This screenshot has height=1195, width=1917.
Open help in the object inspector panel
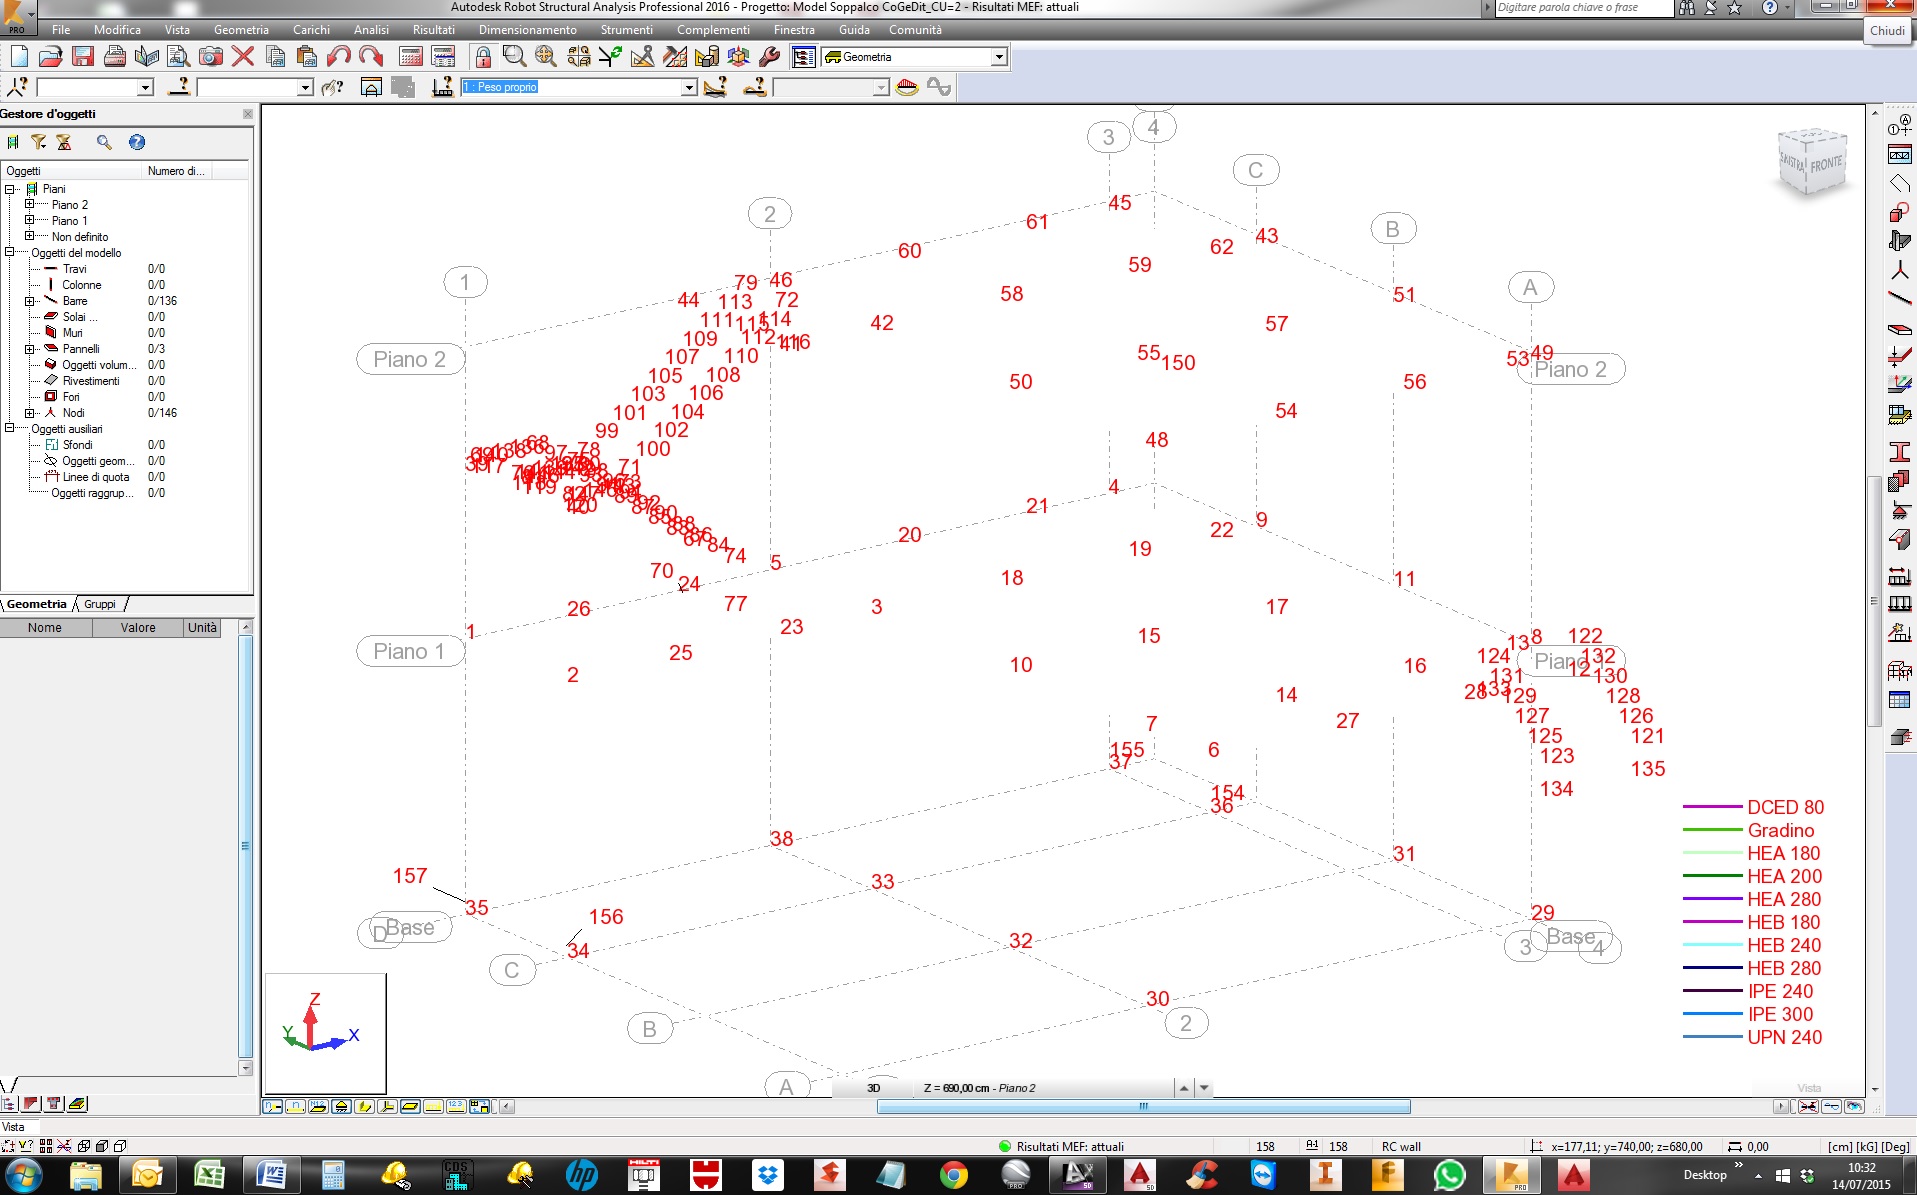click(x=137, y=142)
